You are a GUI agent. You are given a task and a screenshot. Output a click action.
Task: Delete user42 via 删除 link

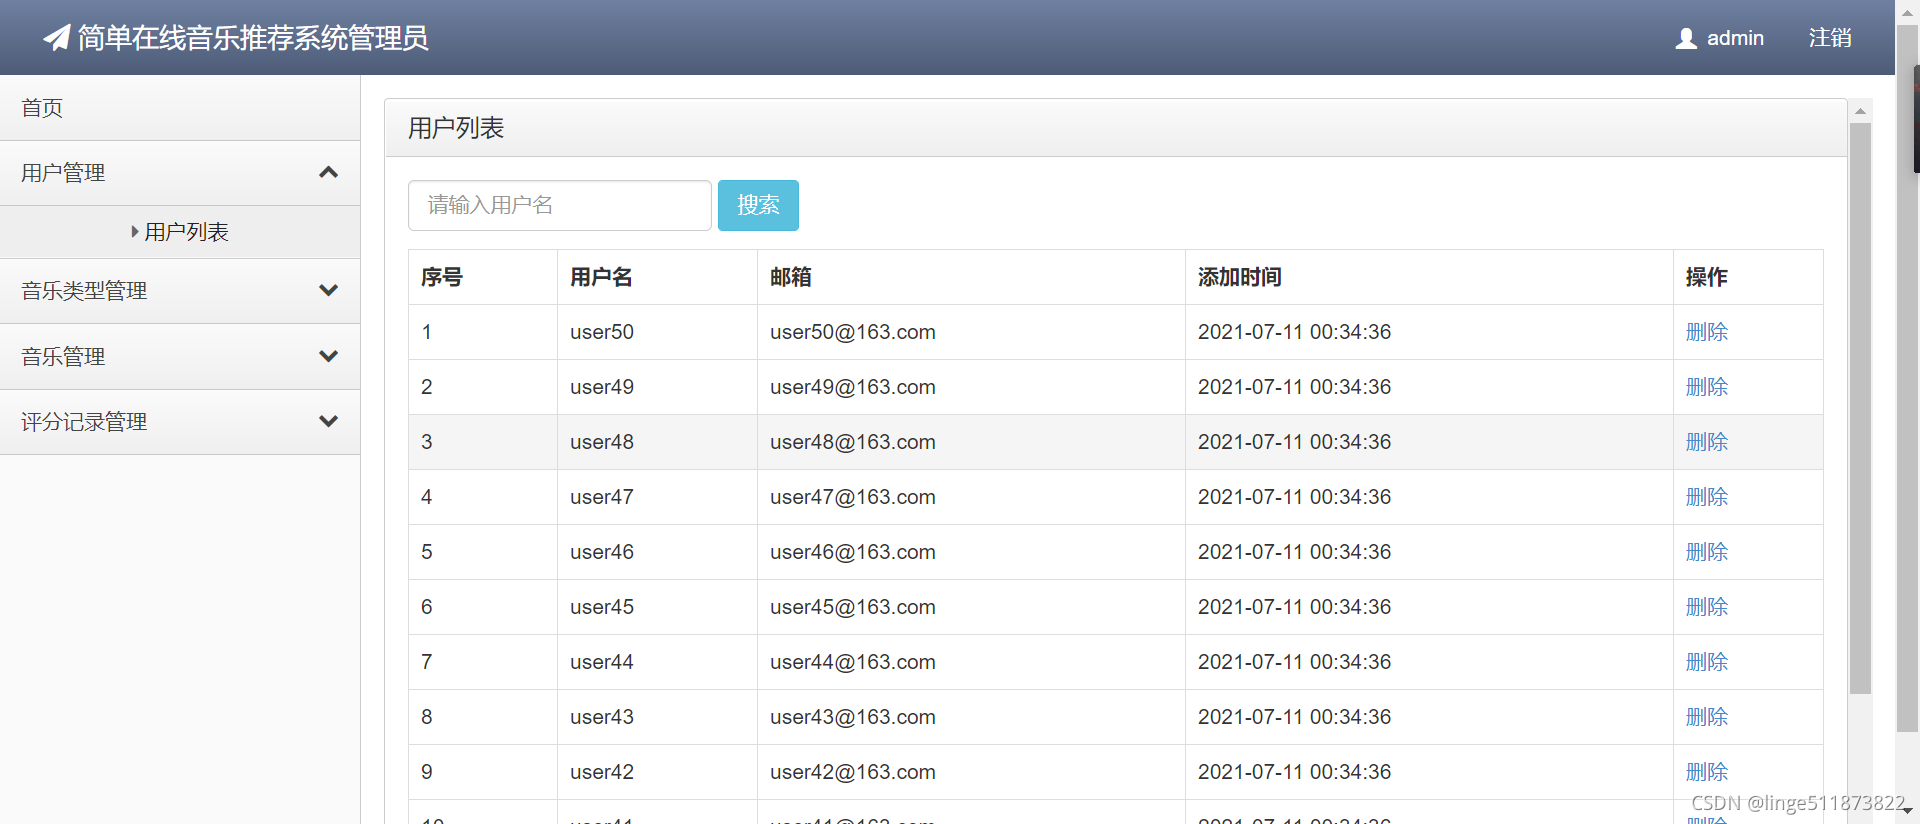coord(1707,772)
